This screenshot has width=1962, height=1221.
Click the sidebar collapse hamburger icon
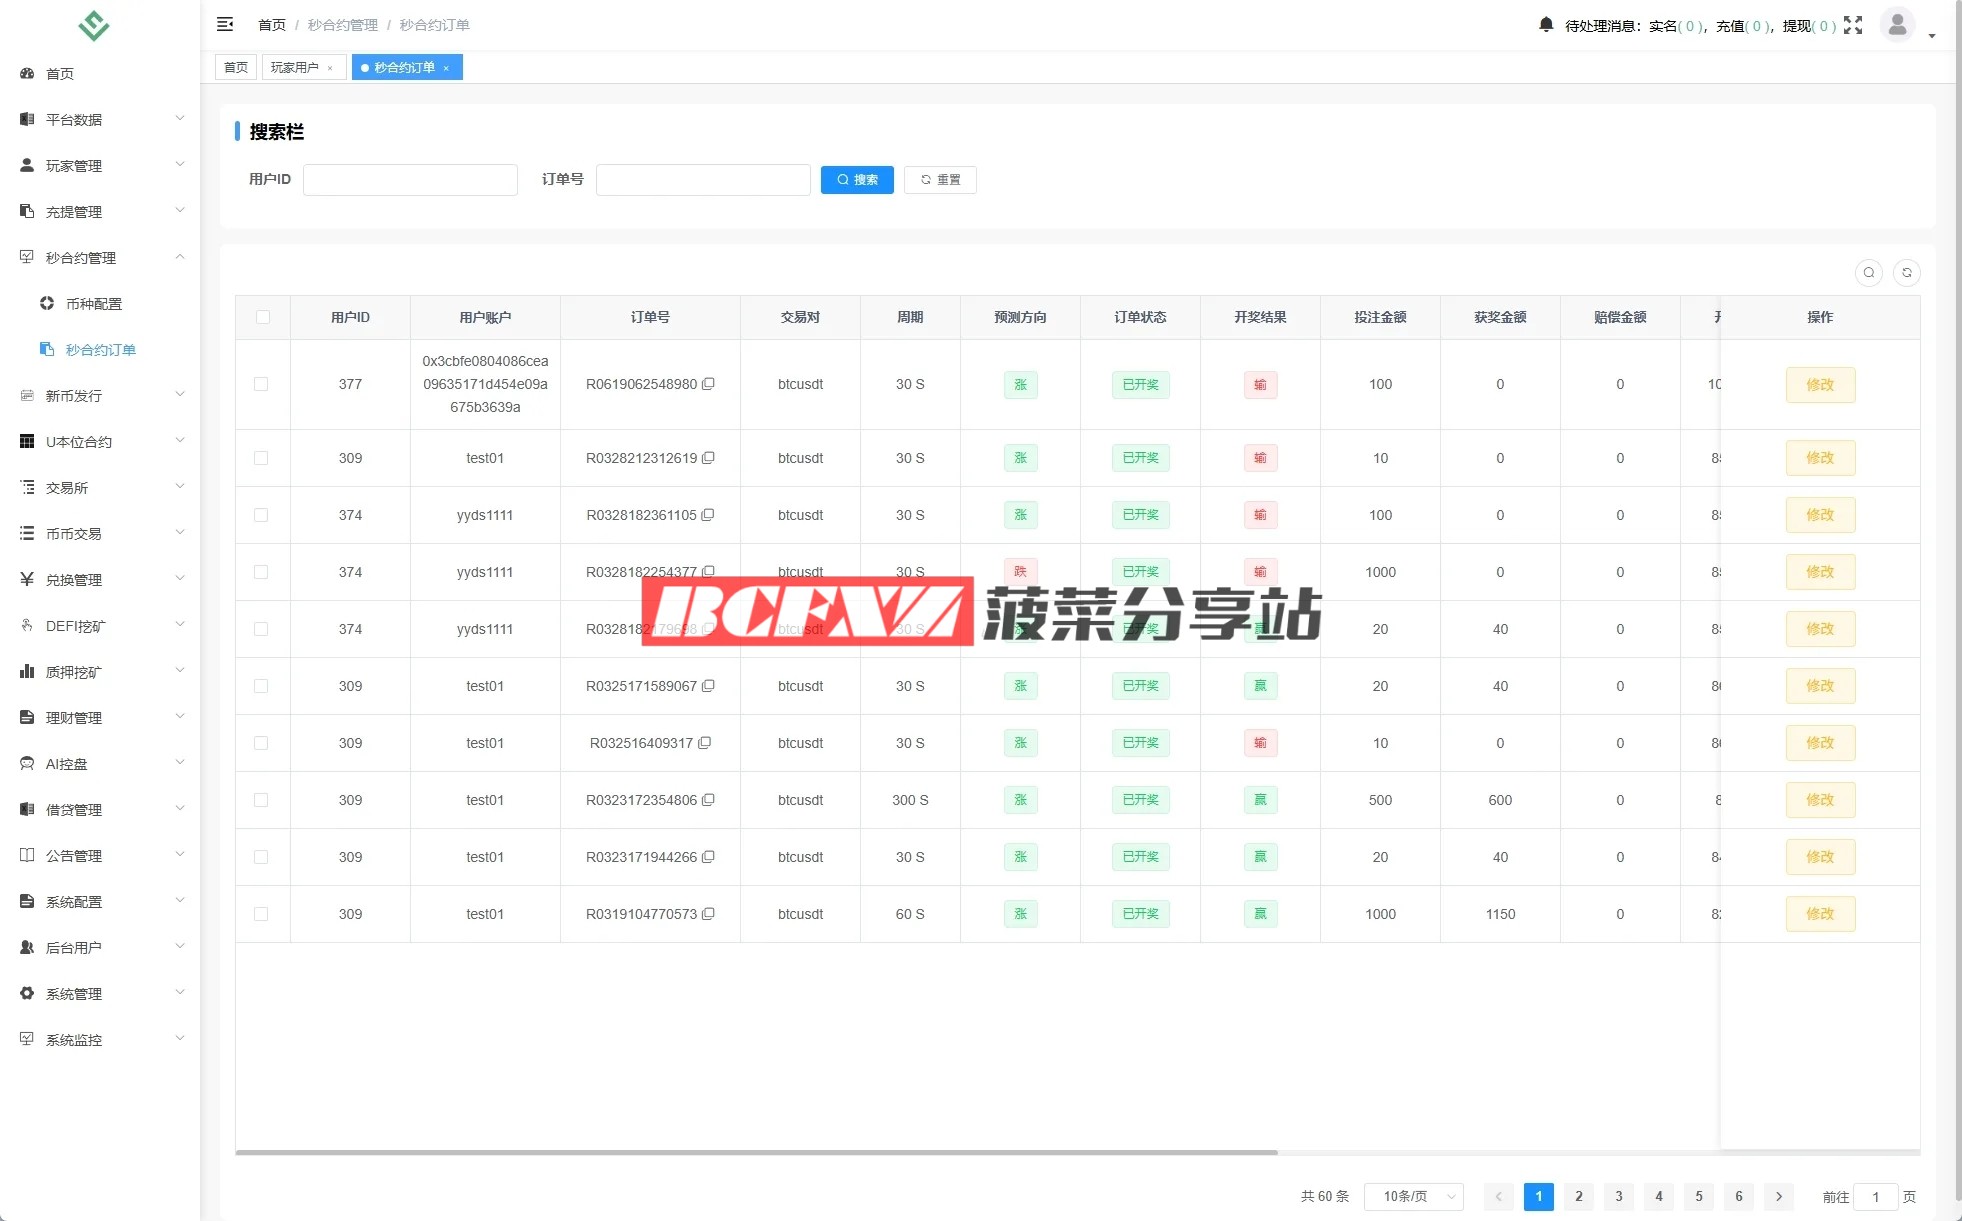point(225,24)
